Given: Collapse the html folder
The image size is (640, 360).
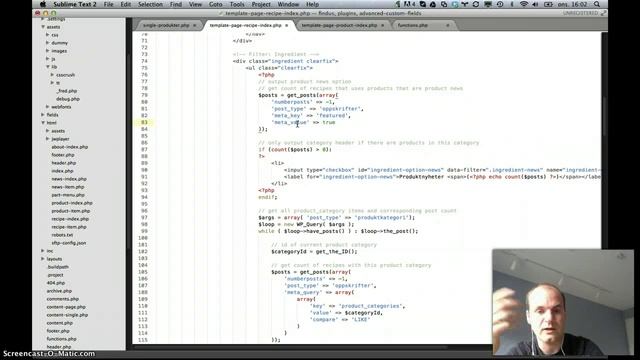Looking at the screenshot, I should (x=43, y=123).
